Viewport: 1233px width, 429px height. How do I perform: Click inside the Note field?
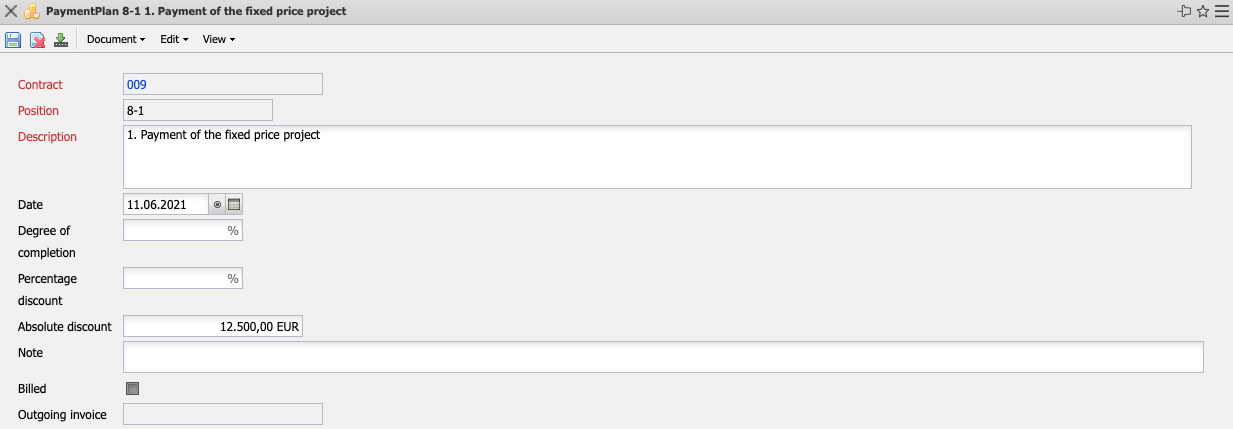pos(662,356)
